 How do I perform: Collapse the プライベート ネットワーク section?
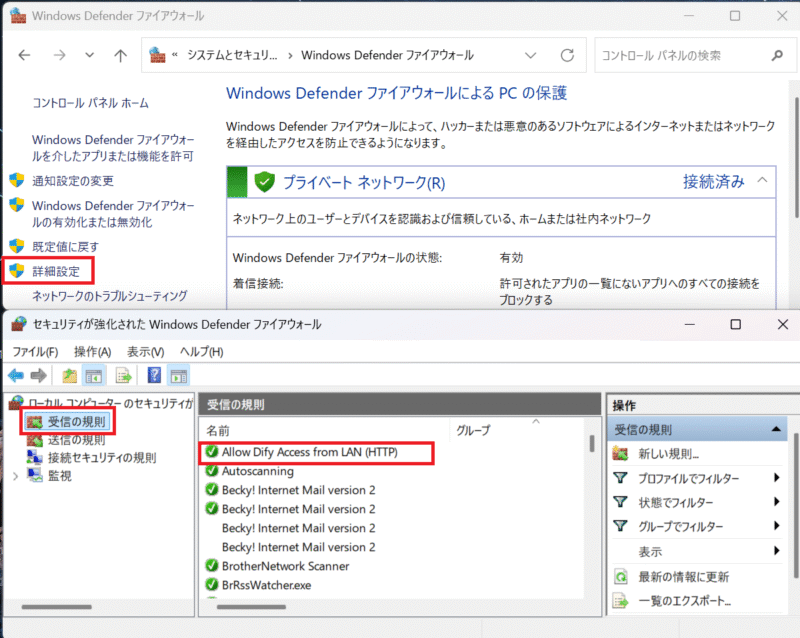coord(762,180)
